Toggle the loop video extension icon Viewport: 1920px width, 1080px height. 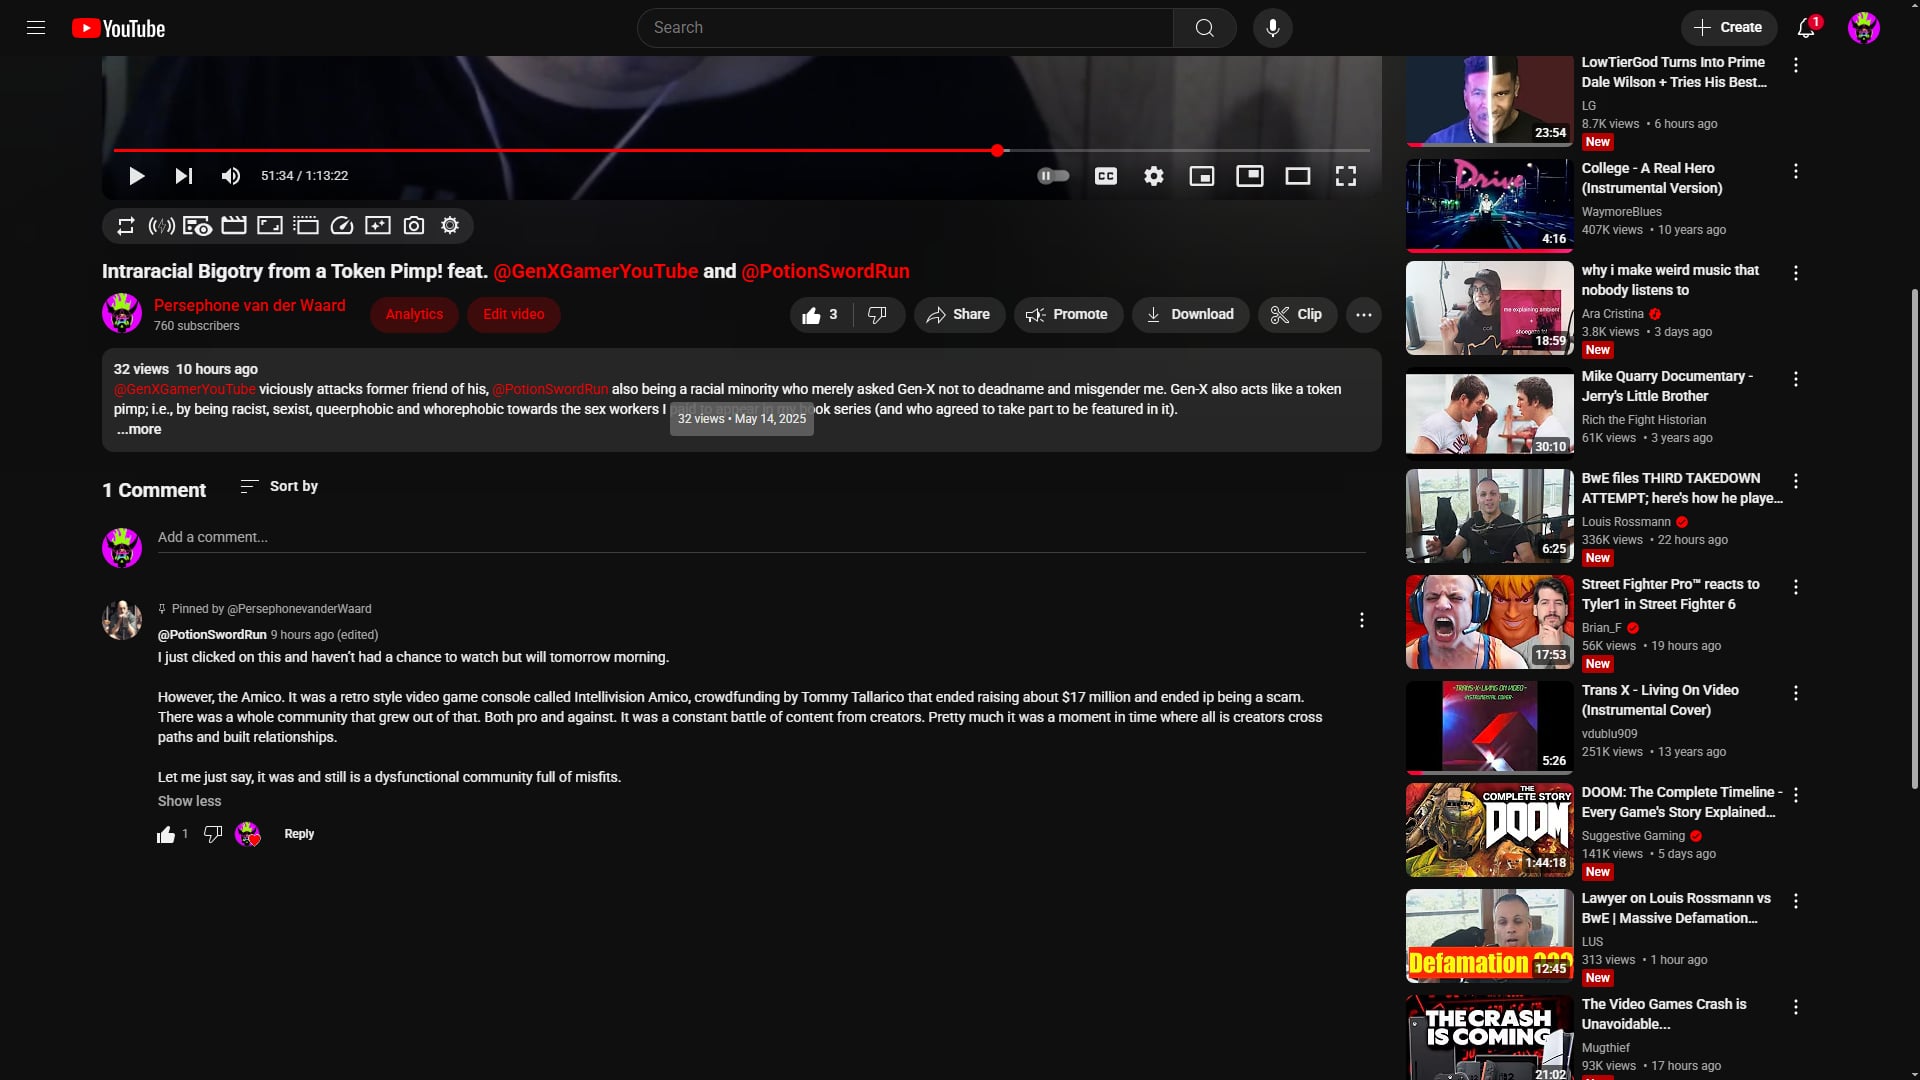tap(126, 226)
